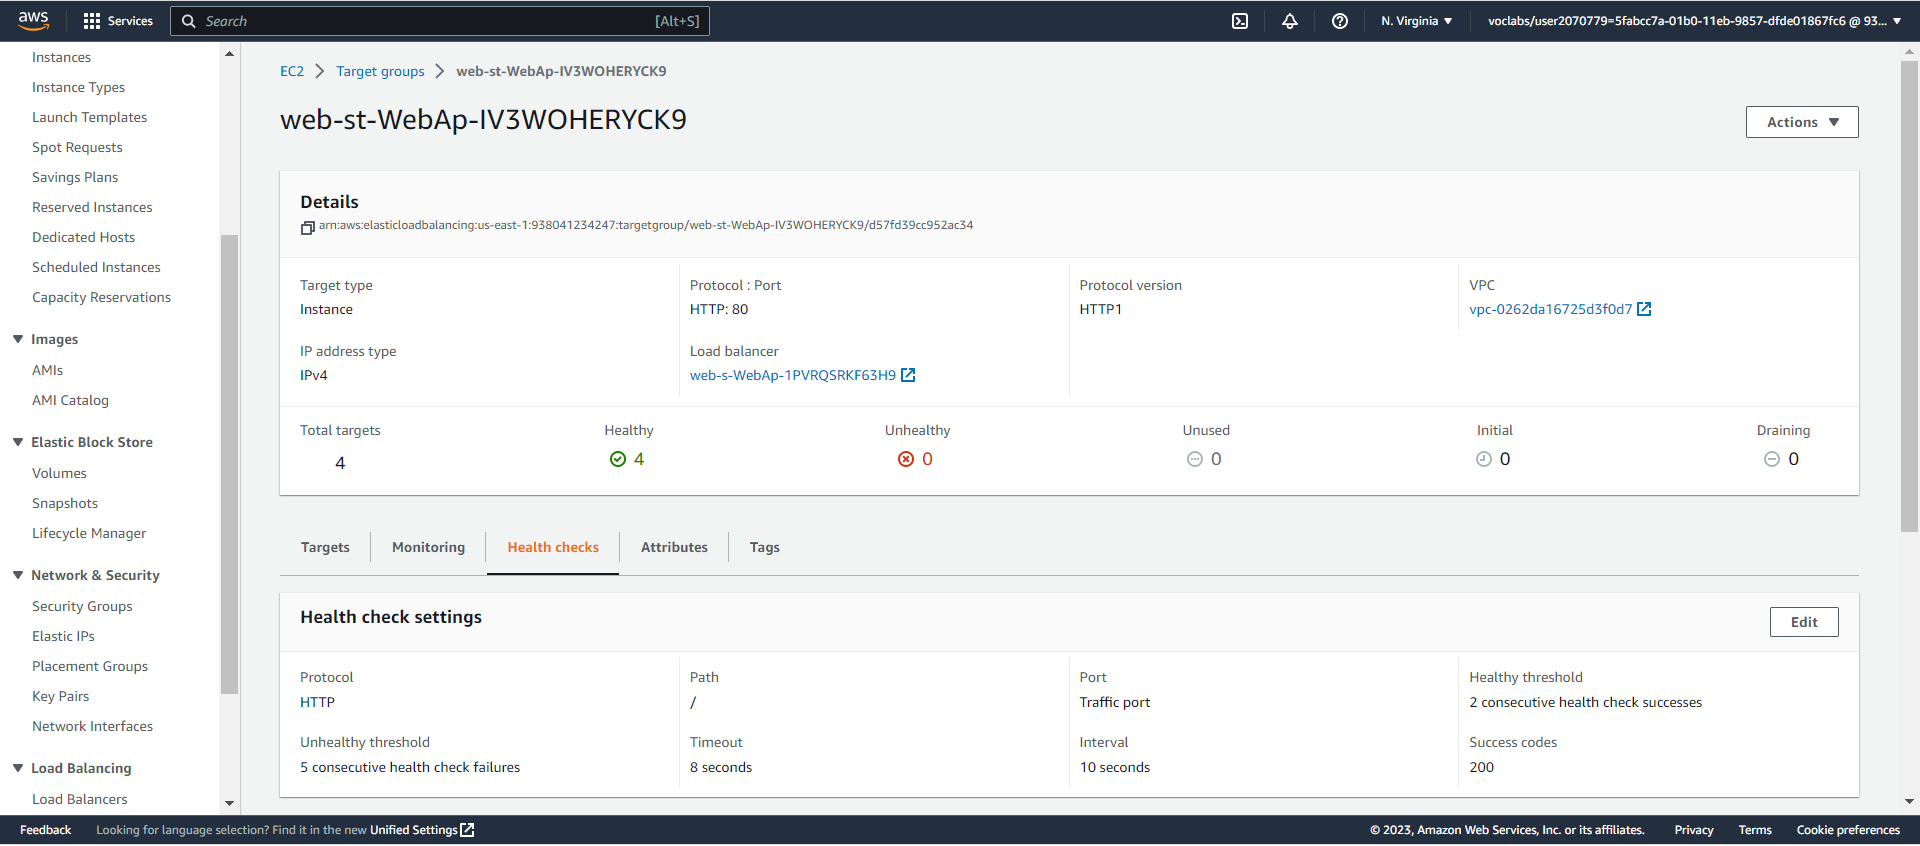Click the load balancer external link icon
This screenshot has height=846, width=1920.
[x=908, y=375]
